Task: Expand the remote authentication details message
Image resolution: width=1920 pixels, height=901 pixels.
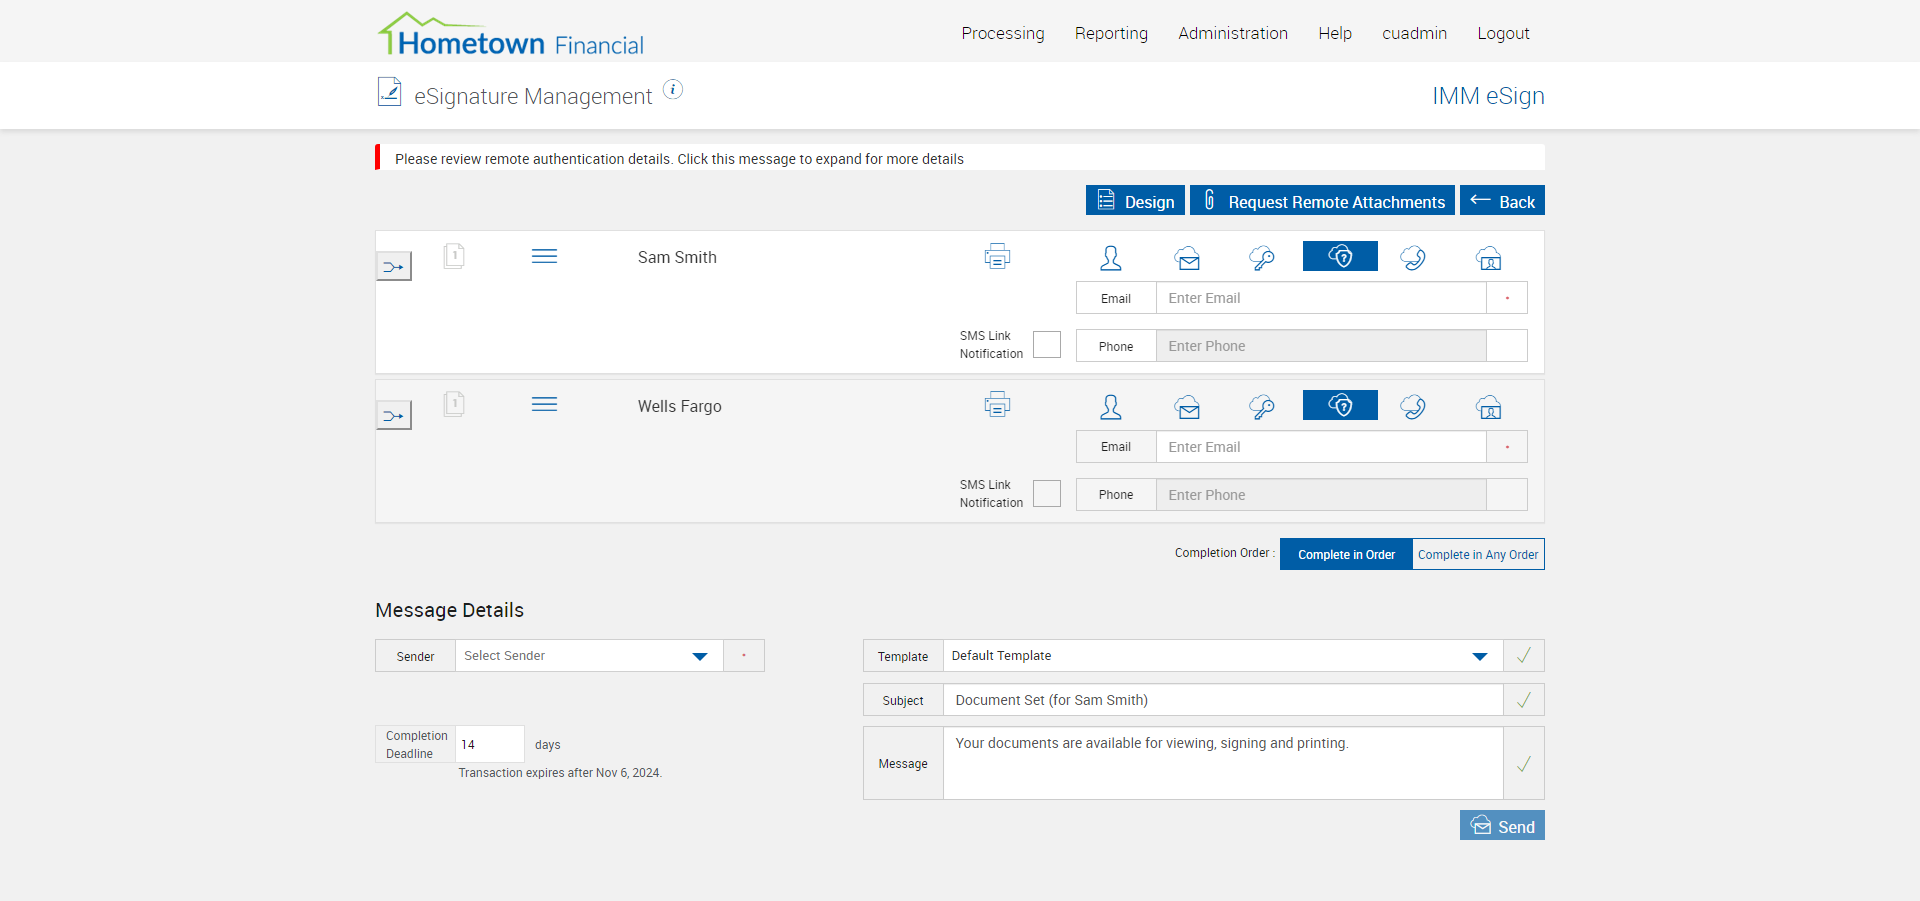Action: pos(679,159)
